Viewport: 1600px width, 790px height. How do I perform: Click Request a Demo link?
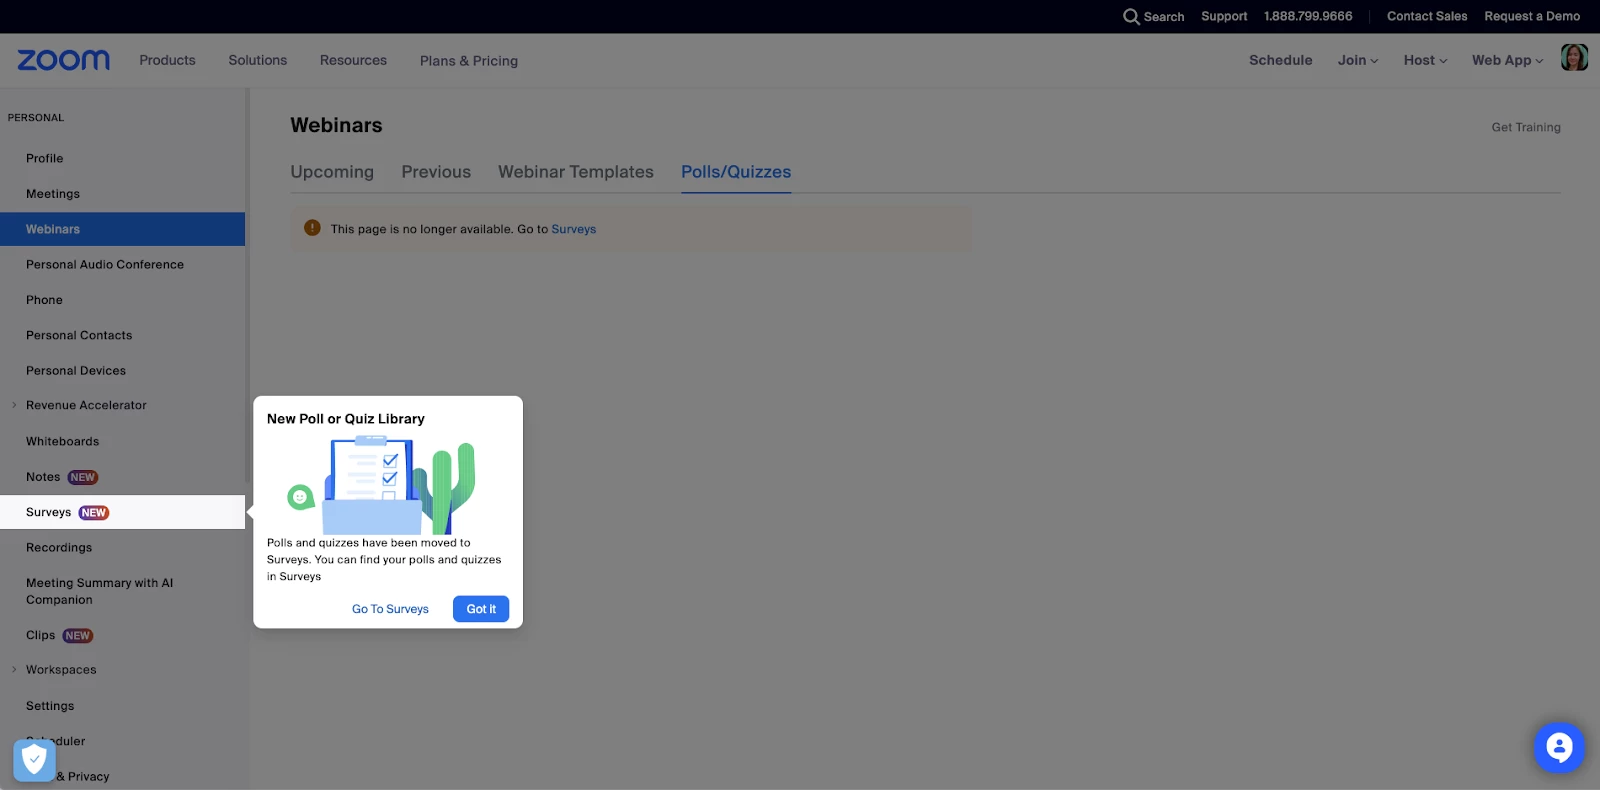pyautogui.click(x=1532, y=16)
